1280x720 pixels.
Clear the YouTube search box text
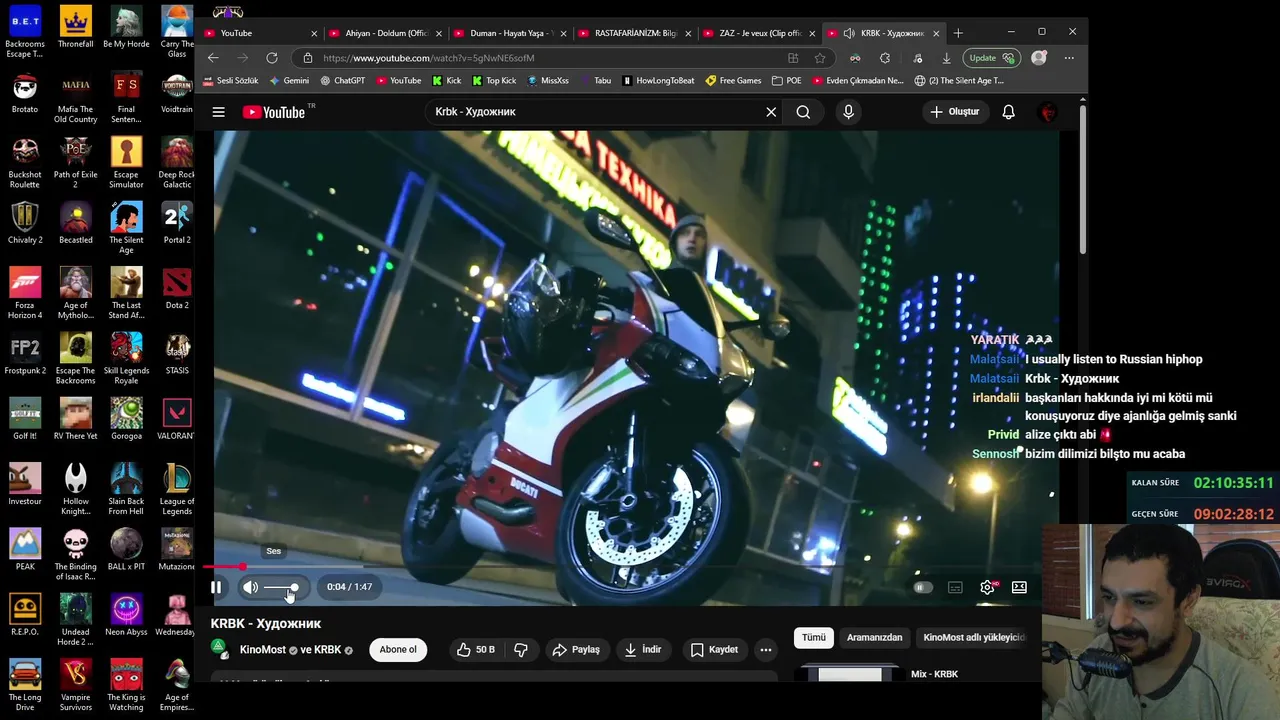771,112
